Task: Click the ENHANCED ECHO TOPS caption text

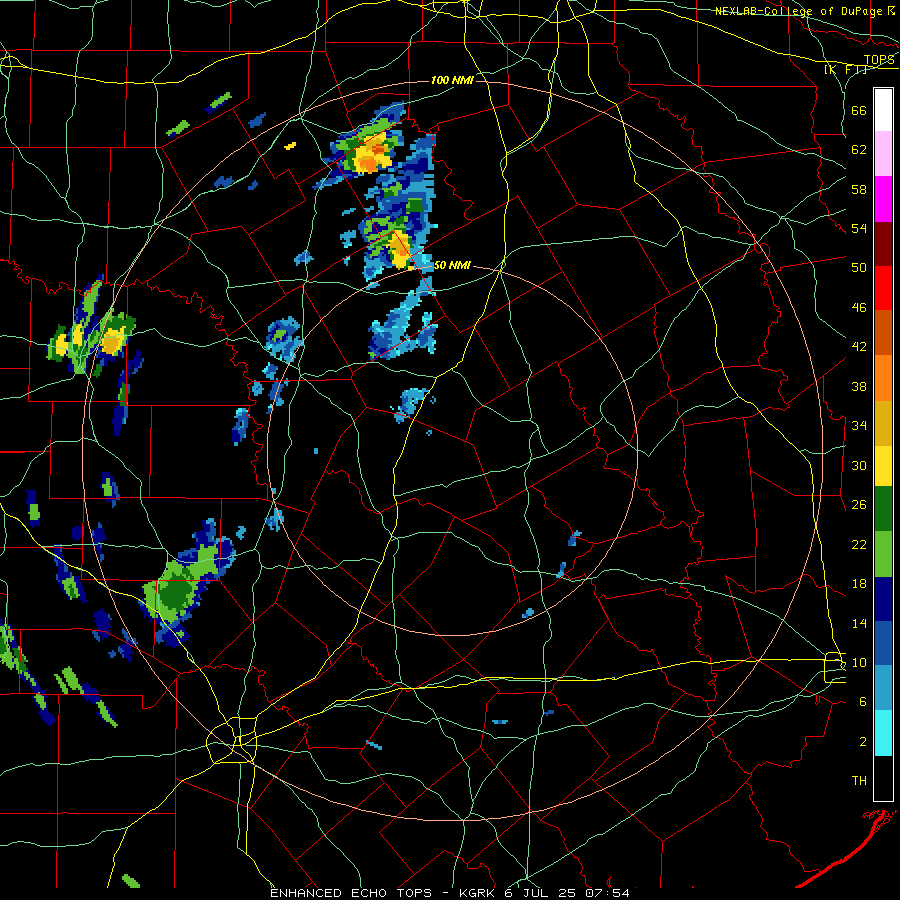Action: click(351, 893)
